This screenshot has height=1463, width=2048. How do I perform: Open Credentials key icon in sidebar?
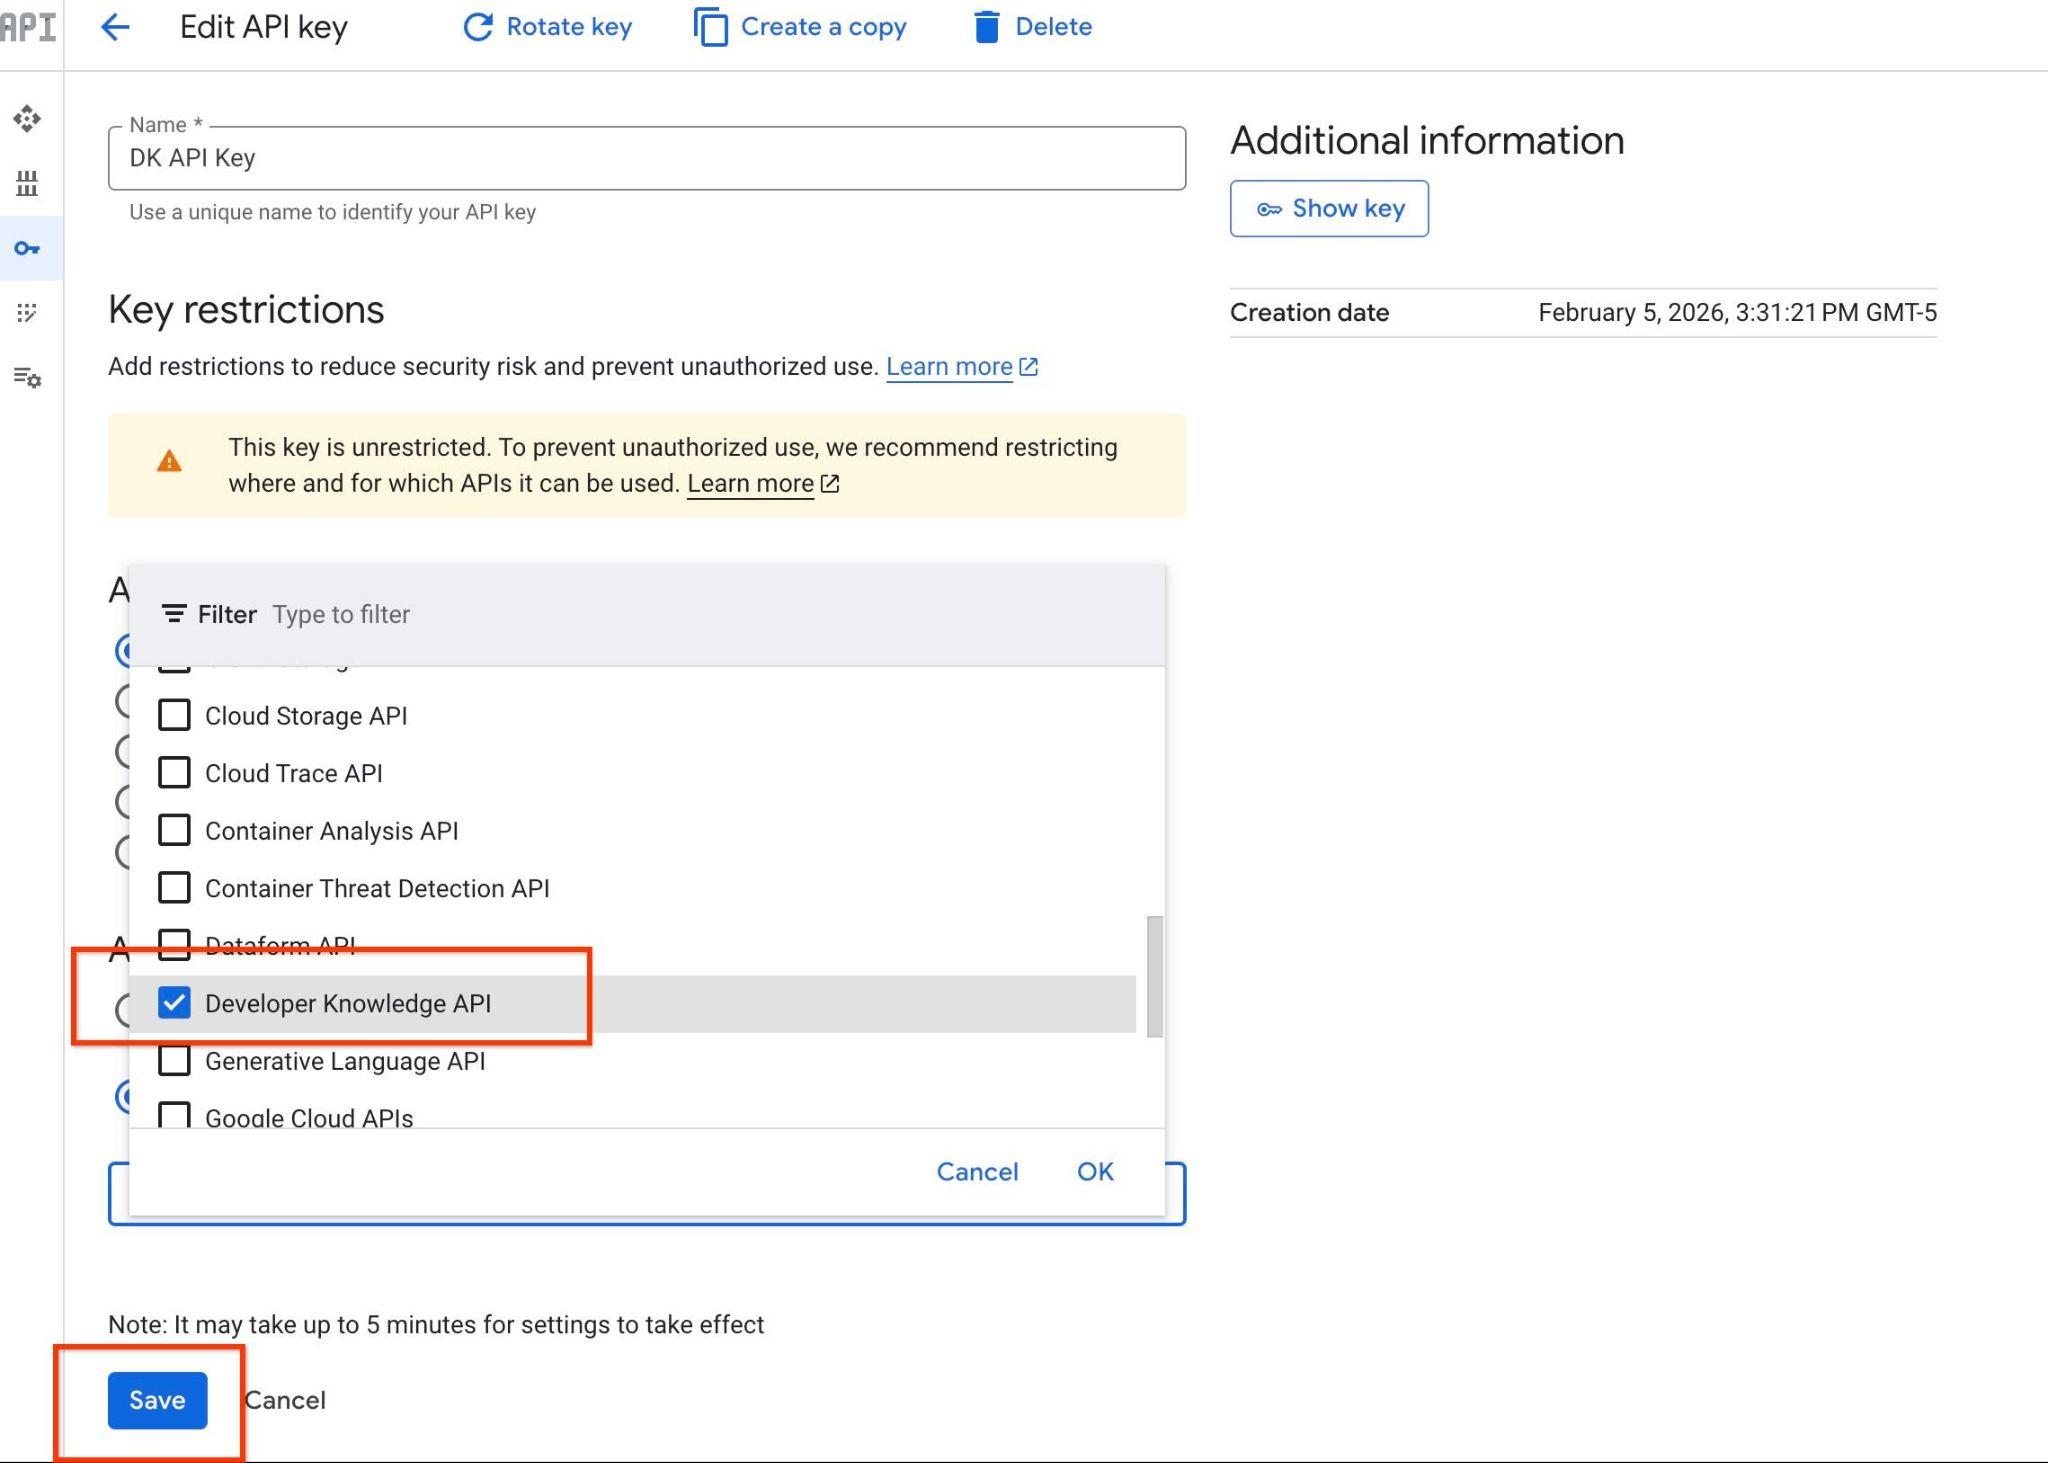pyautogui.click(x=27, y=248)
